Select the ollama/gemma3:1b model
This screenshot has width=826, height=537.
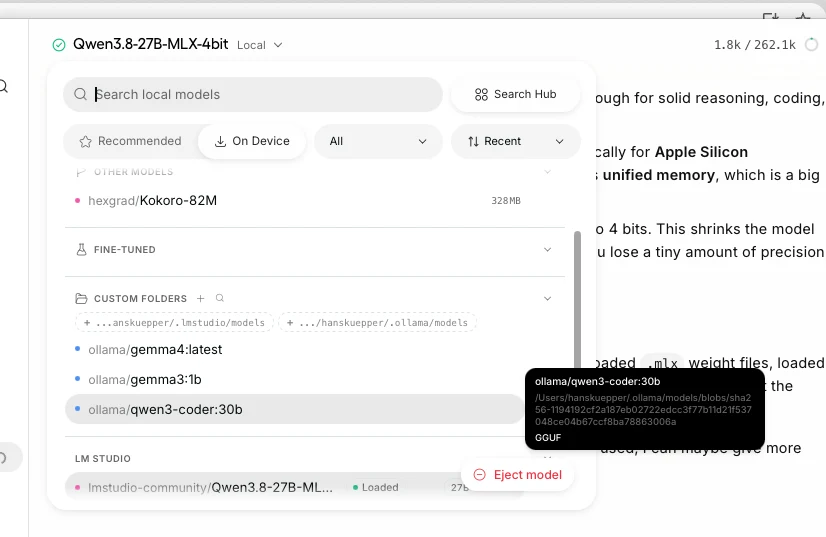tap(295, 379)
